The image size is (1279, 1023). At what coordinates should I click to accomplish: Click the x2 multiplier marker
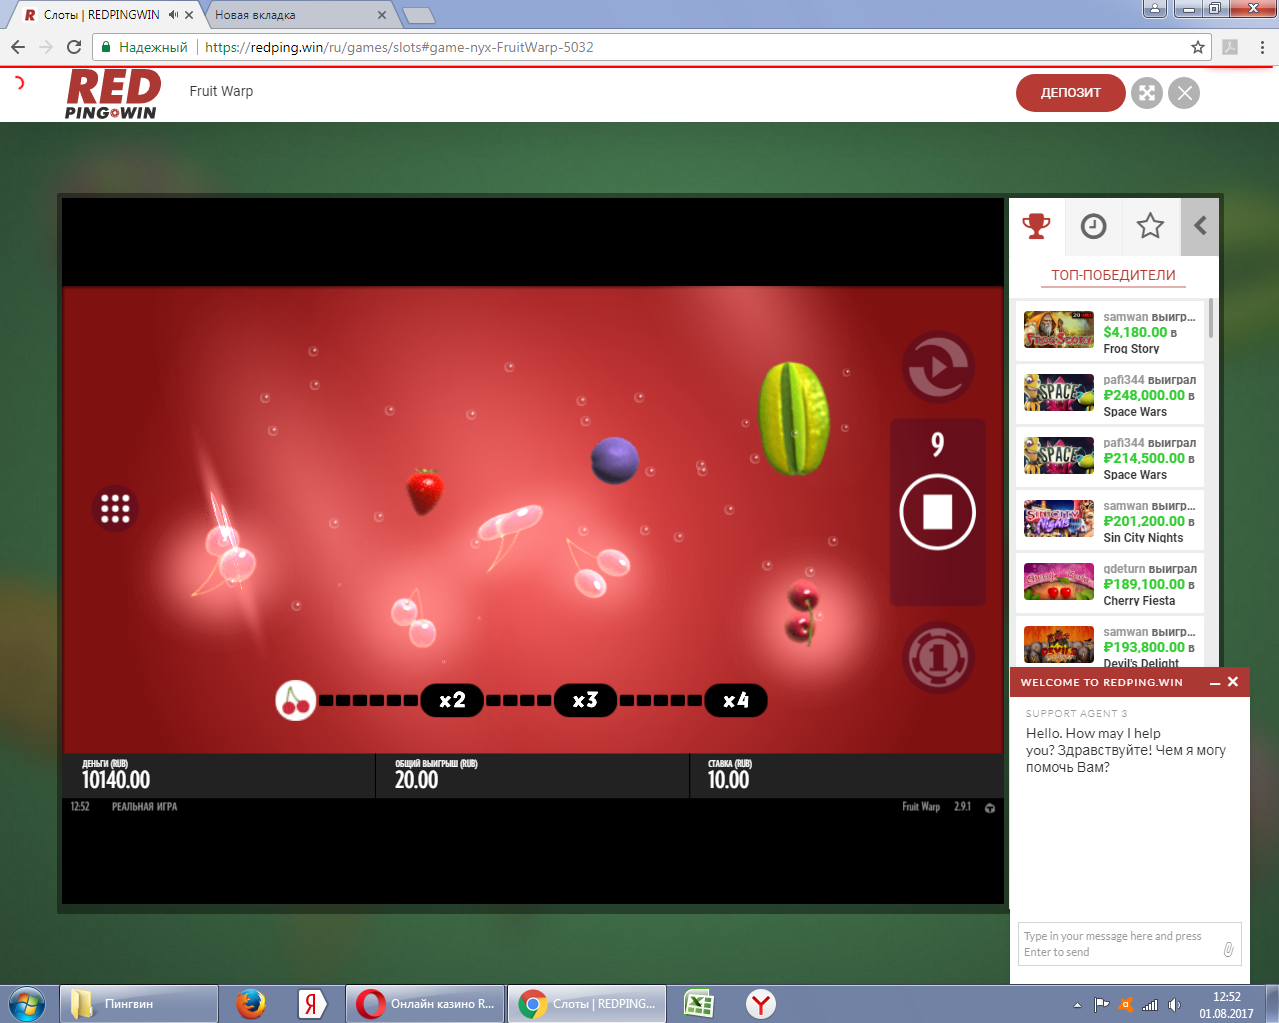[452, 700]
